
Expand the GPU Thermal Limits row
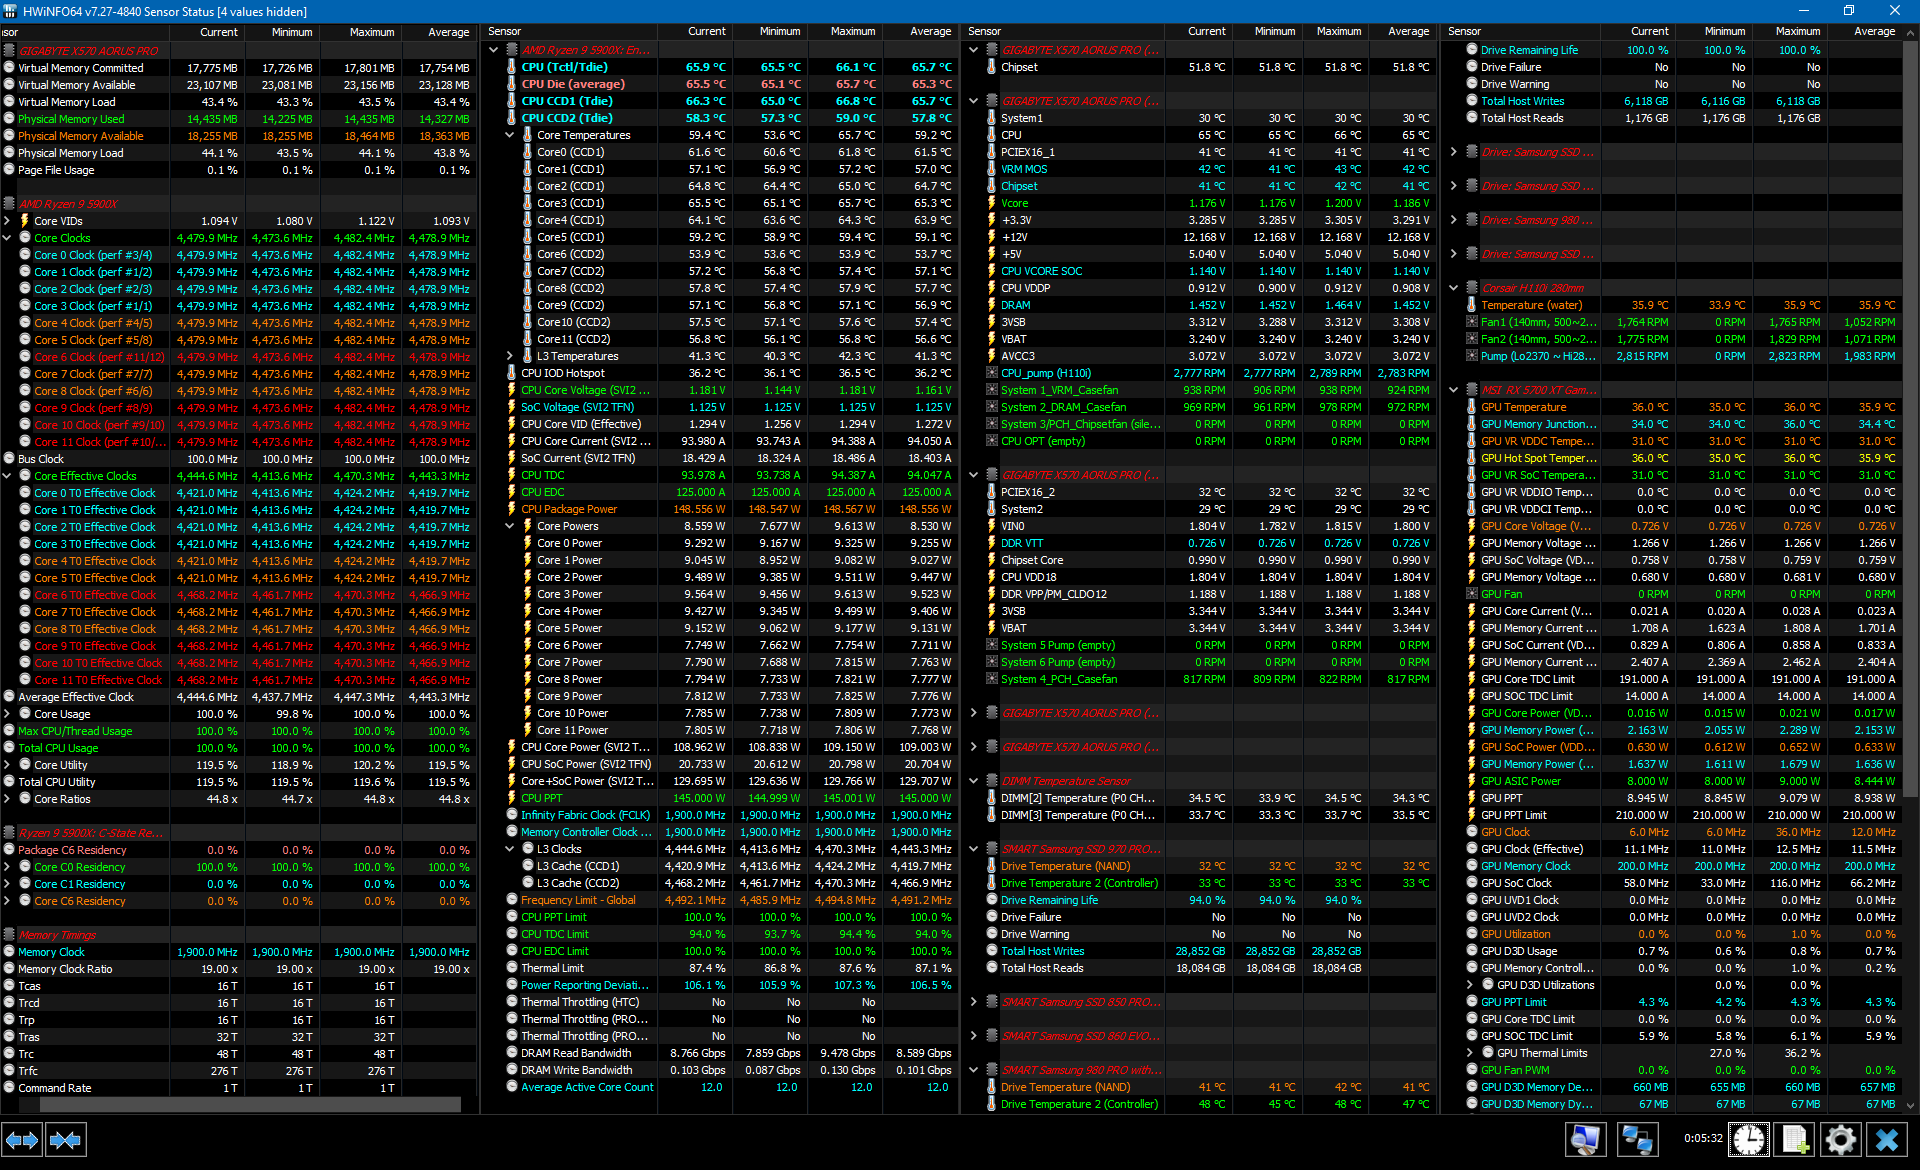[x=1470, y=1053]
